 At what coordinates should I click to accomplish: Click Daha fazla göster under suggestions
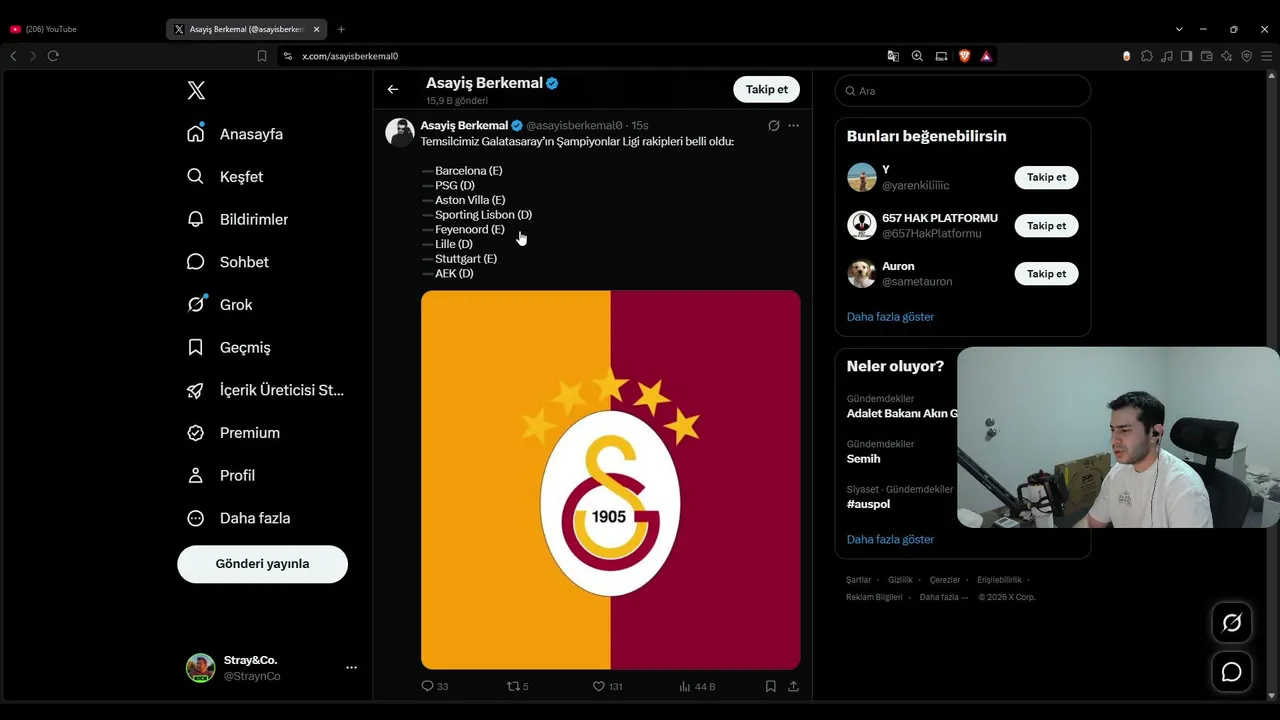pyautogui.click(x=890, y=317)
